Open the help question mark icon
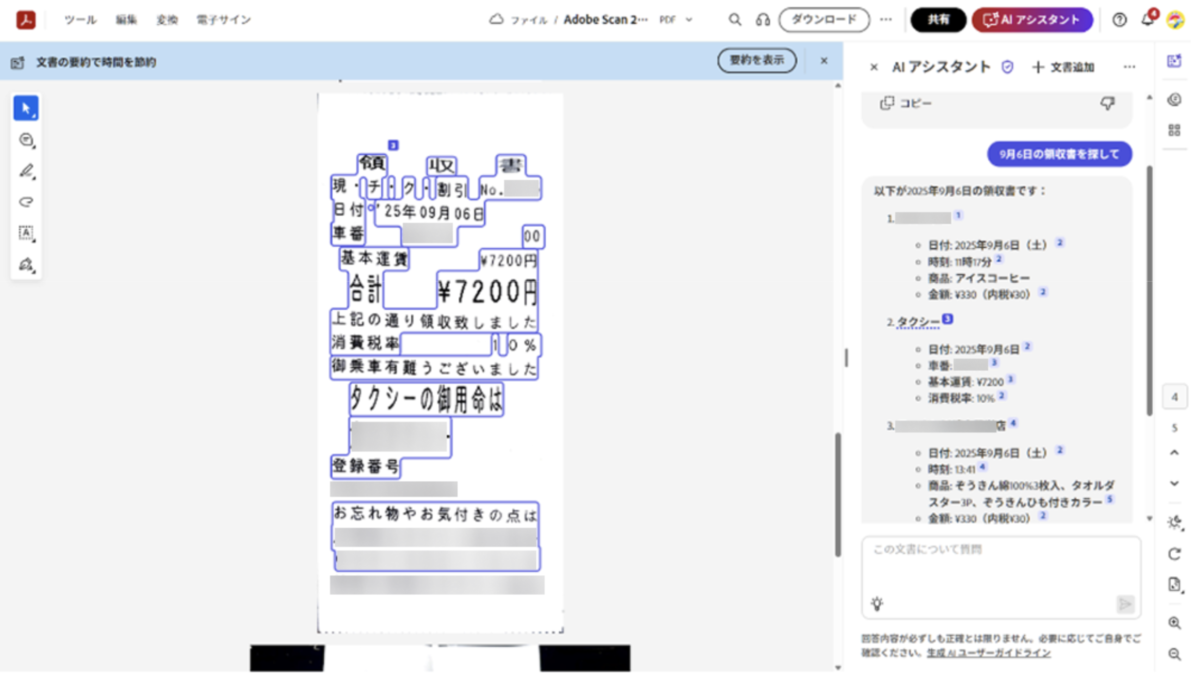The width and height of the screenshot is (1200, 688). tap(1119, 19)
